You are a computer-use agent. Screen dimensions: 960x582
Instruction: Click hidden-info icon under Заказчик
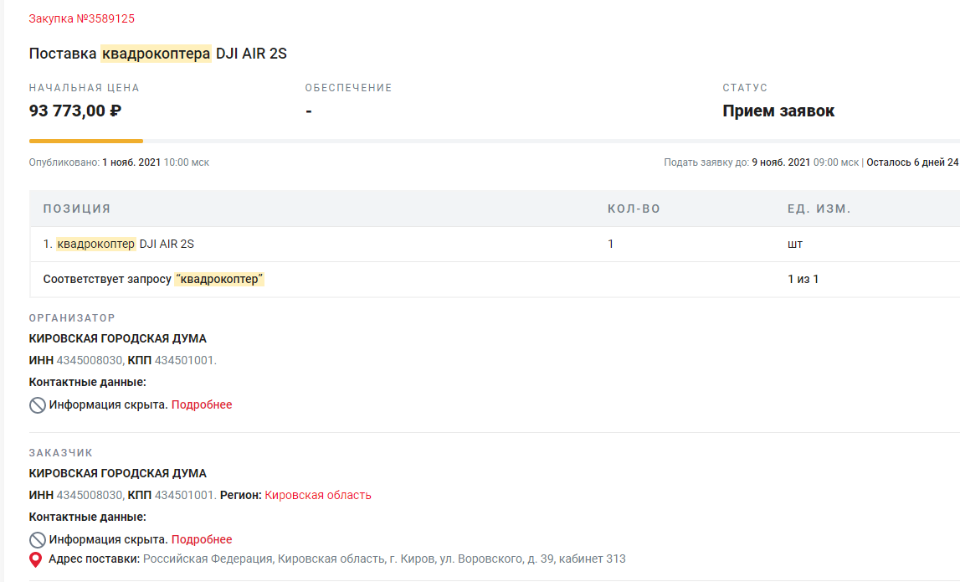point(37,540)
